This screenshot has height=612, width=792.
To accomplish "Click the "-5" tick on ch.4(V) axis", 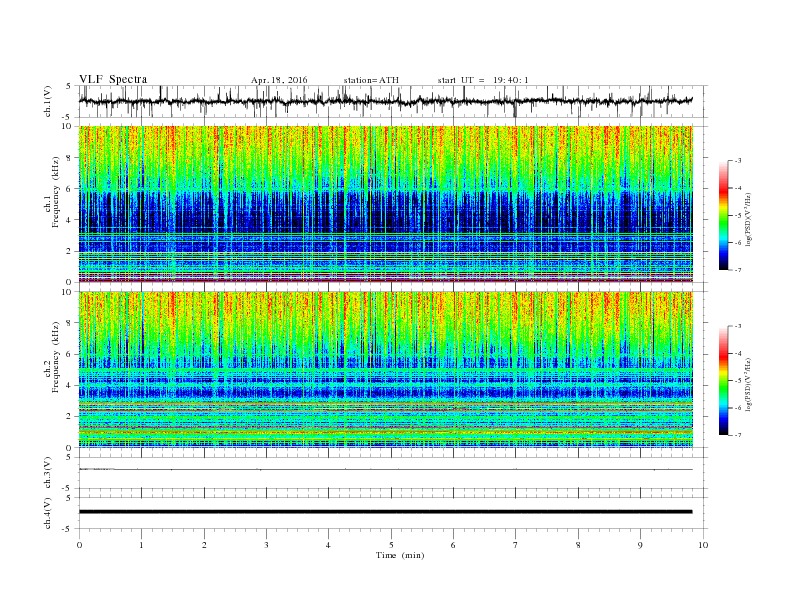I will [68, 529].
